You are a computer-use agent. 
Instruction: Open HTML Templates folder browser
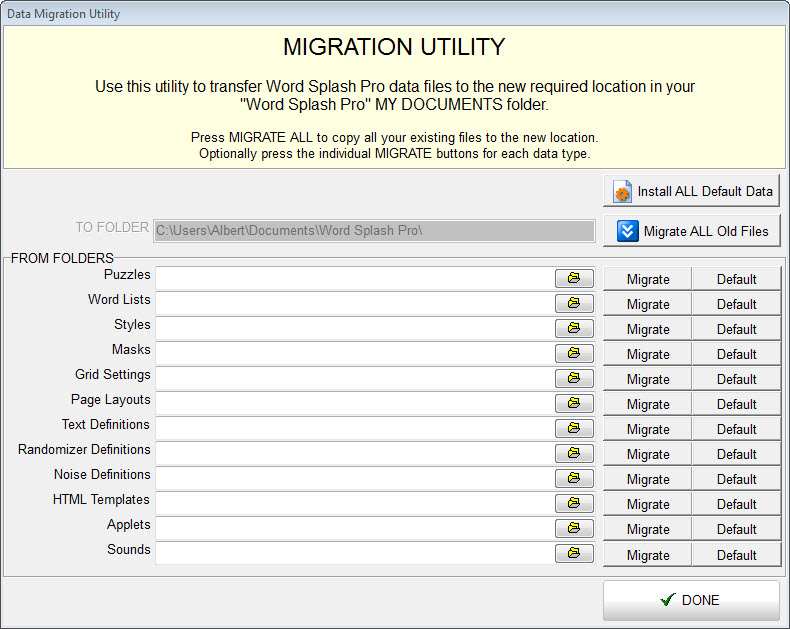pos(574,503)
